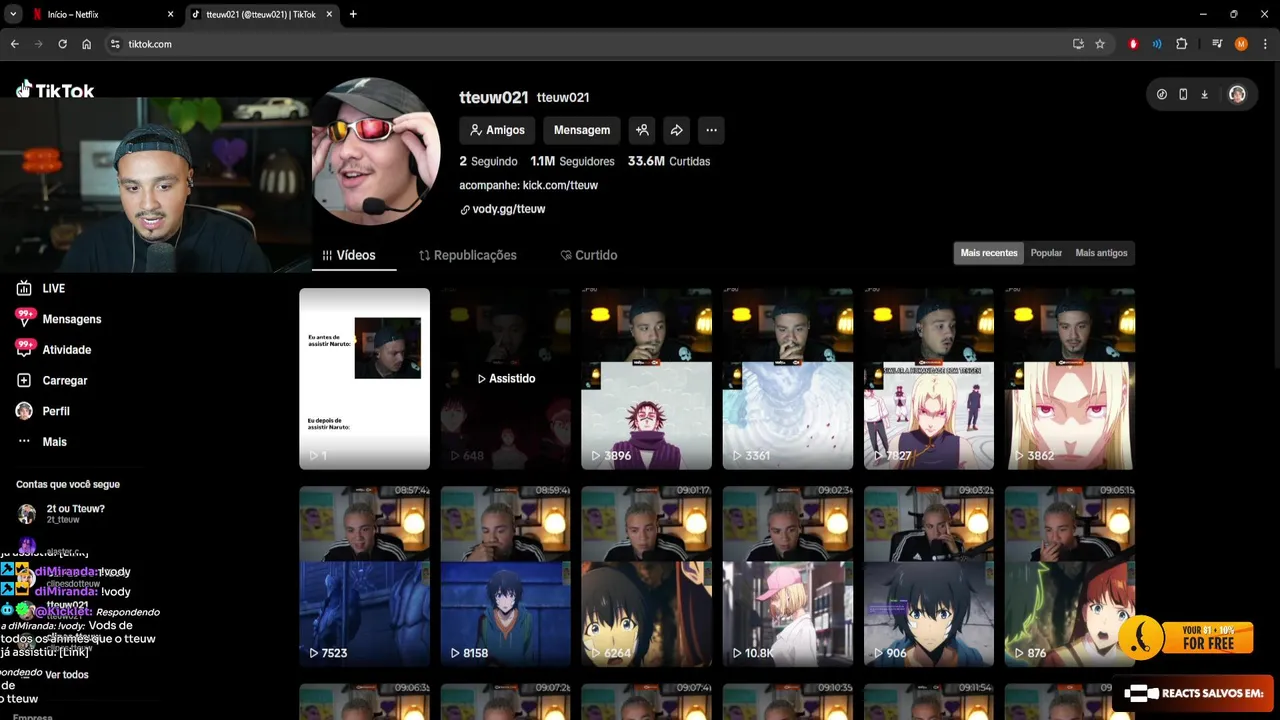Open the Carregar upload page
The width and height of the screenshot is (1280, 720).
[x=52, y=380]
